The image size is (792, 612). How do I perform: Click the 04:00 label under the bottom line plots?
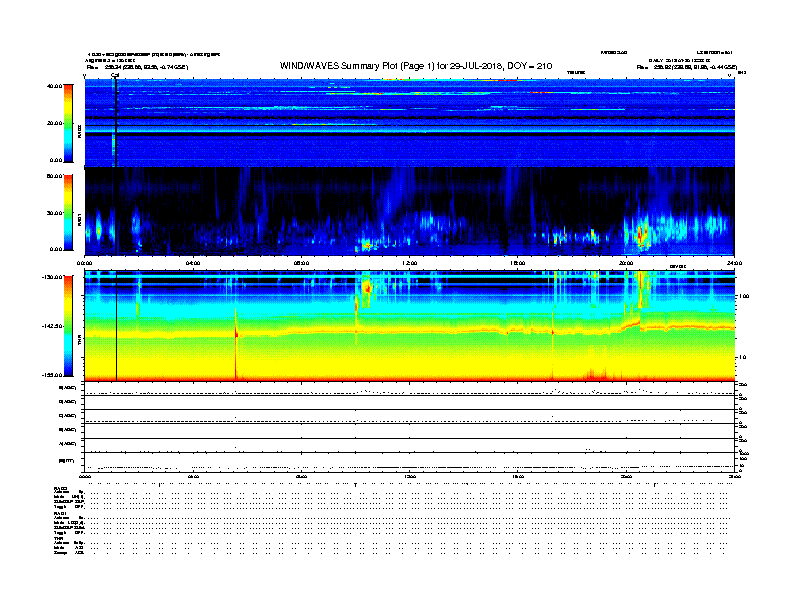click(193, 476)
